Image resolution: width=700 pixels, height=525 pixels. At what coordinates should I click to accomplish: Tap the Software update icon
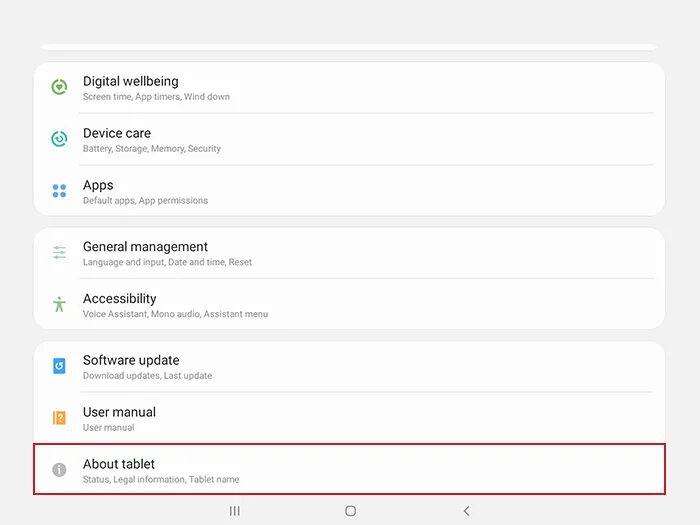coord(59,366)
